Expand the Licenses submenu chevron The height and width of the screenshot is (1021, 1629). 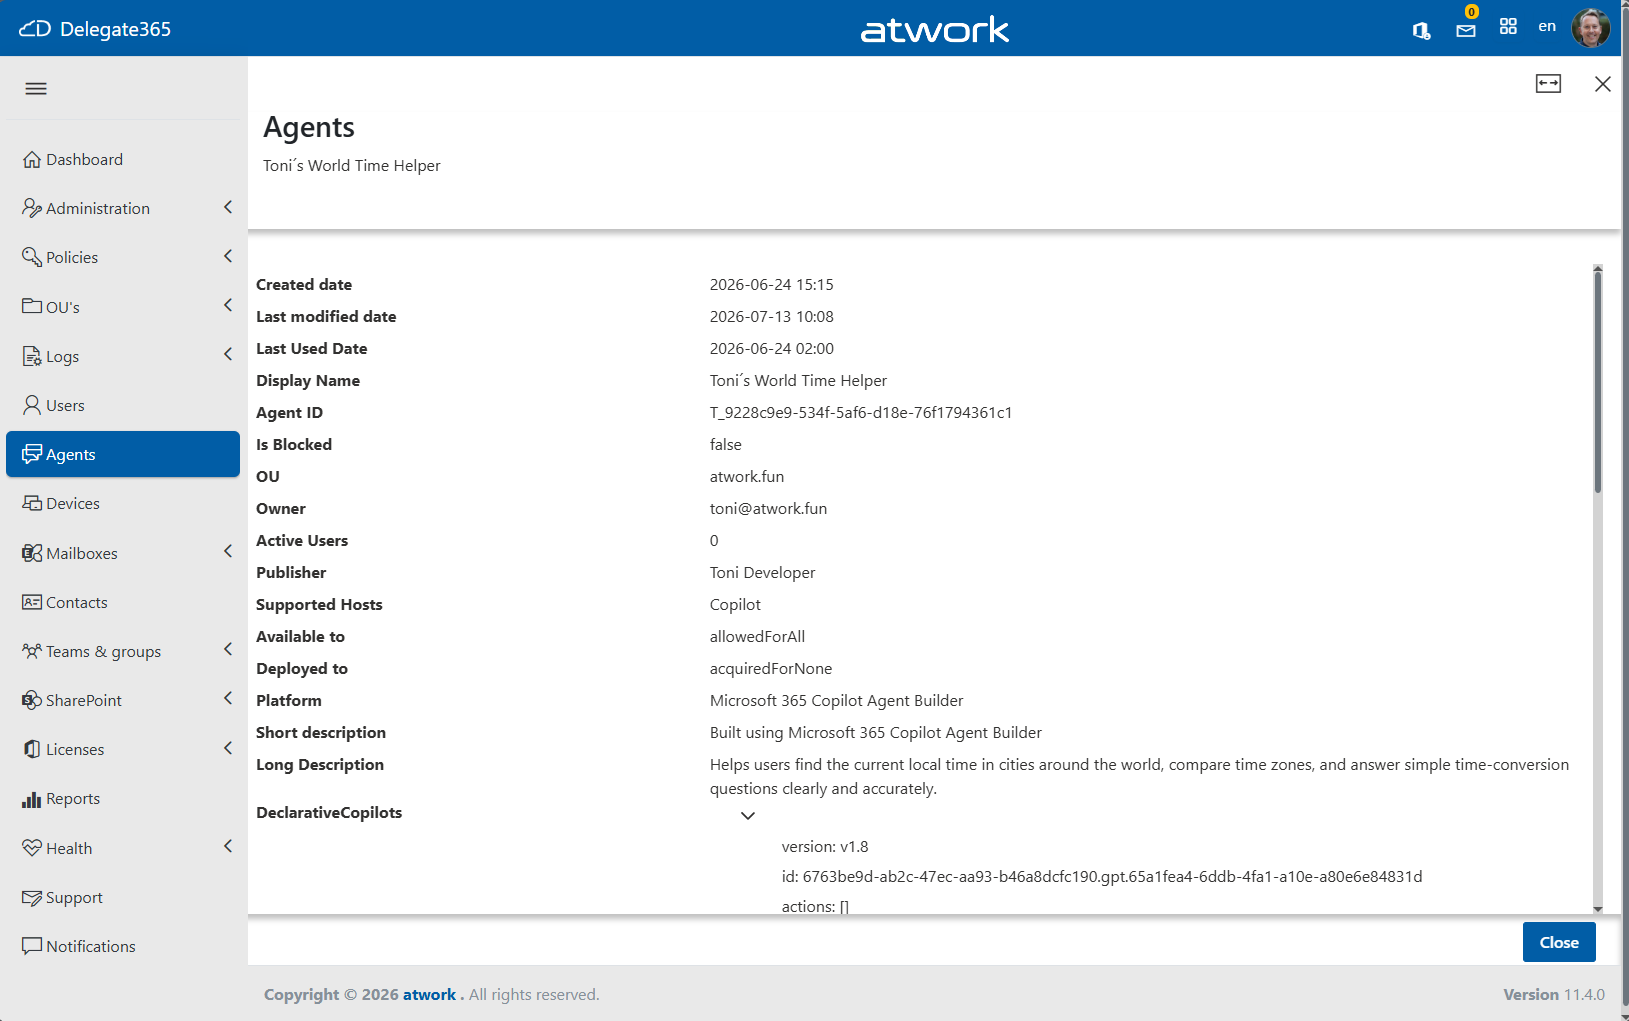click(228, 748)
